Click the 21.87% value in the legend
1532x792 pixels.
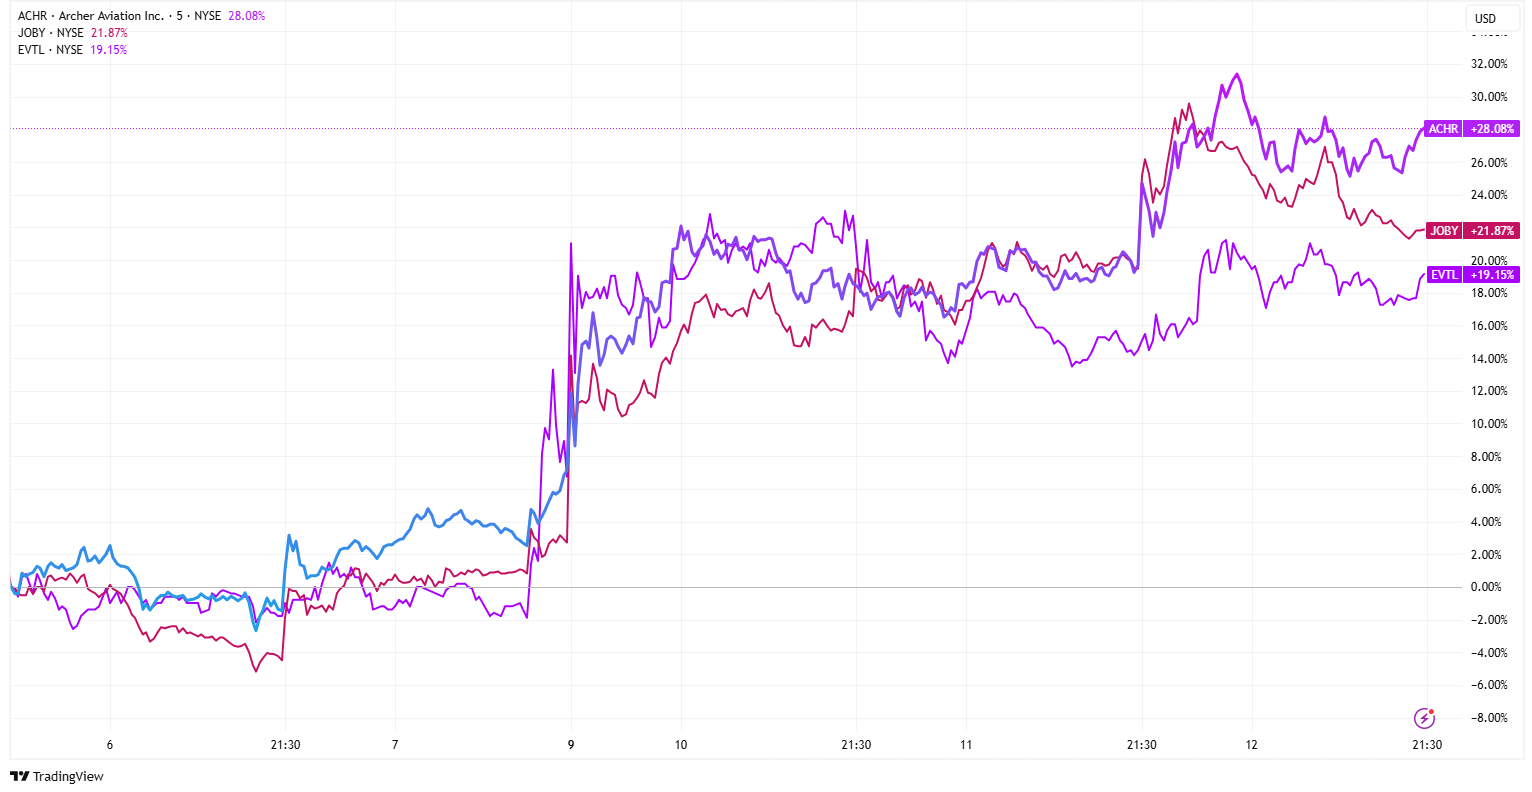tap(109, 33)
